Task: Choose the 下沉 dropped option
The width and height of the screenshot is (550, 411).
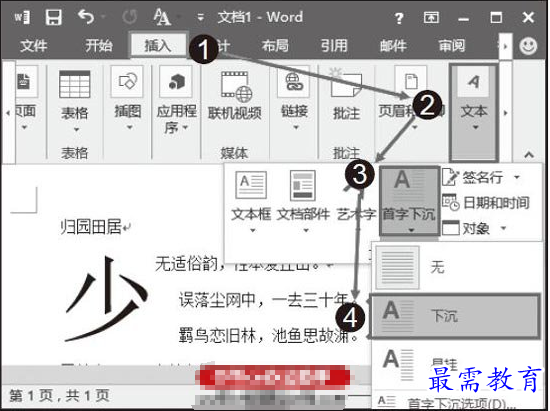Action: pyautogui.click(x=455, y=316)
